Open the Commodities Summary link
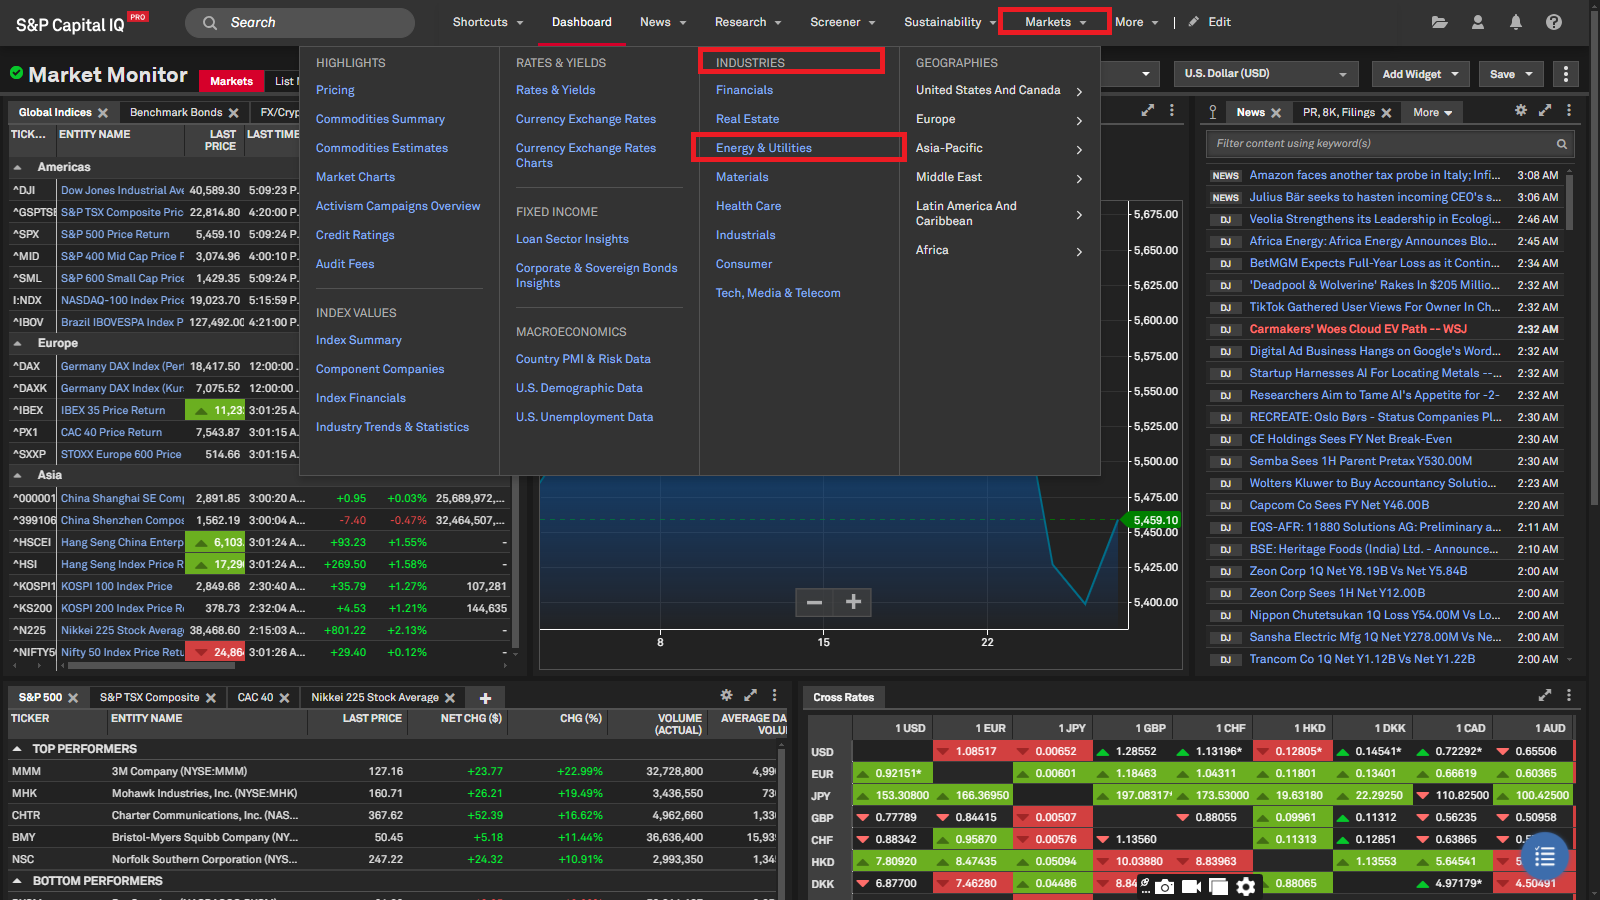This screenshot has width=1600, height=900. pyautogui.click(x=380, y=119)
